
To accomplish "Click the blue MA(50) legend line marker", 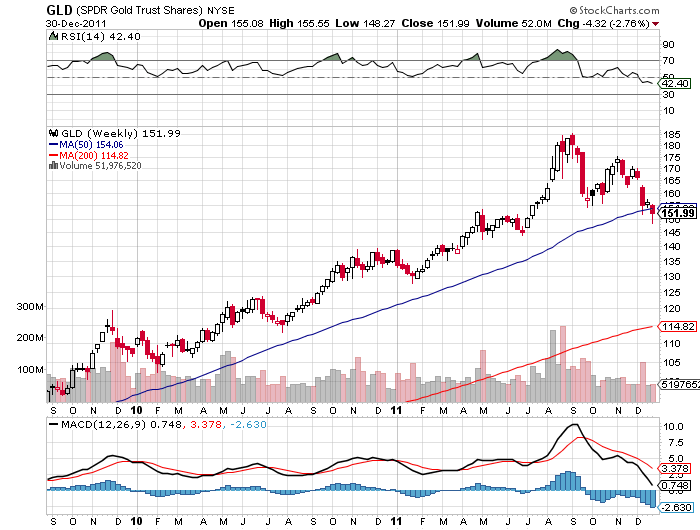I will pos(53,145).
